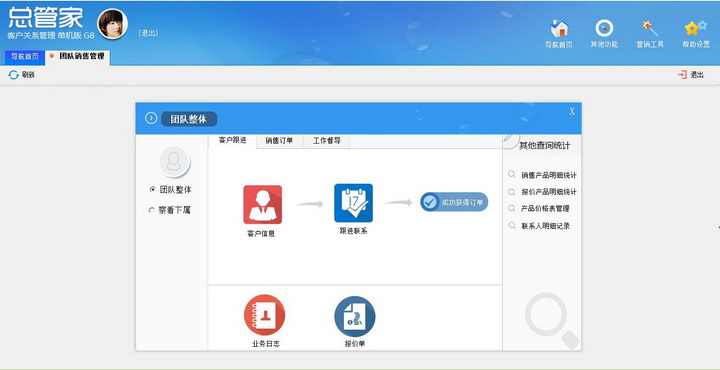Open 帮助设置 star icon
The width and height of the screenshot is (720, 370).
[x=696, y=28]
